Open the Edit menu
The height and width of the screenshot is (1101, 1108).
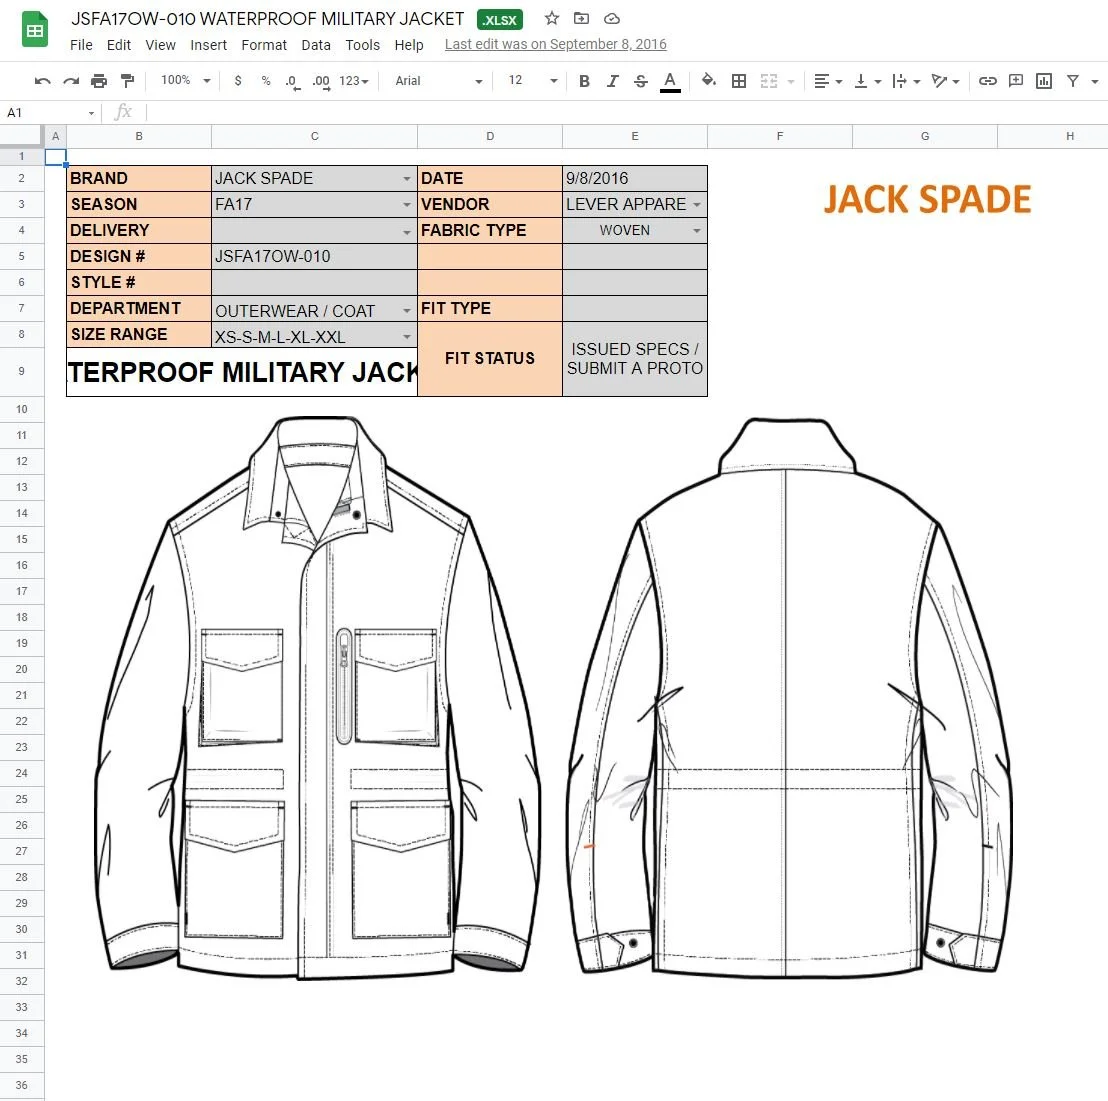119,45
